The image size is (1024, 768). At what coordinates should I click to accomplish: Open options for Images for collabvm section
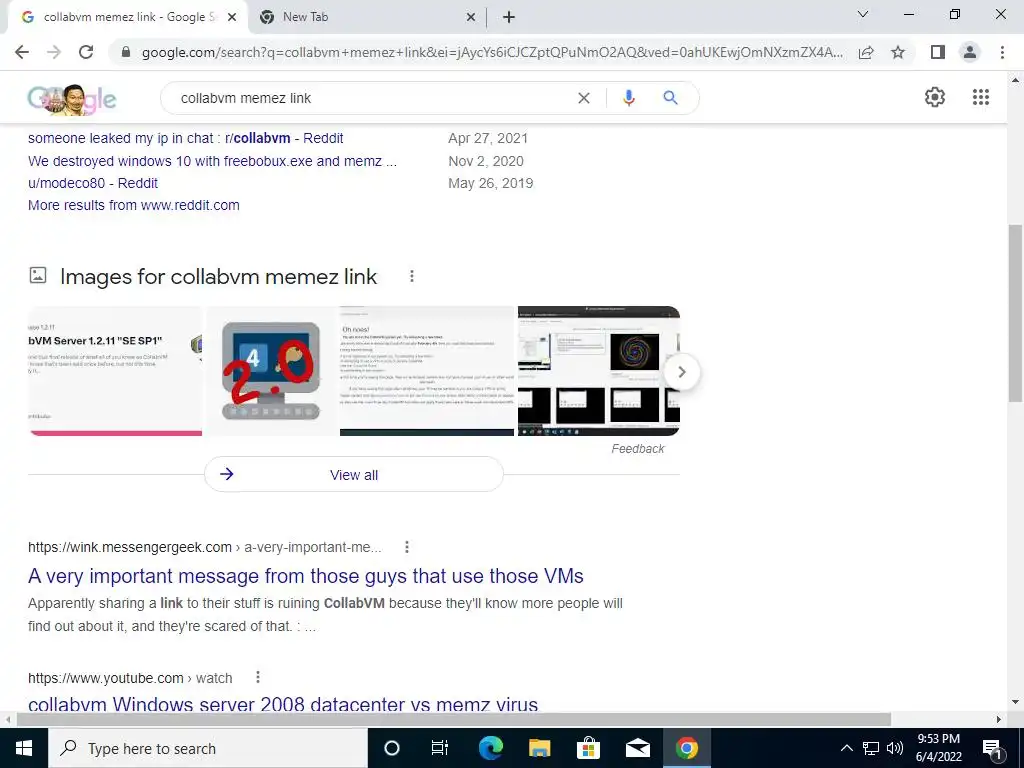tap(411, 276)
